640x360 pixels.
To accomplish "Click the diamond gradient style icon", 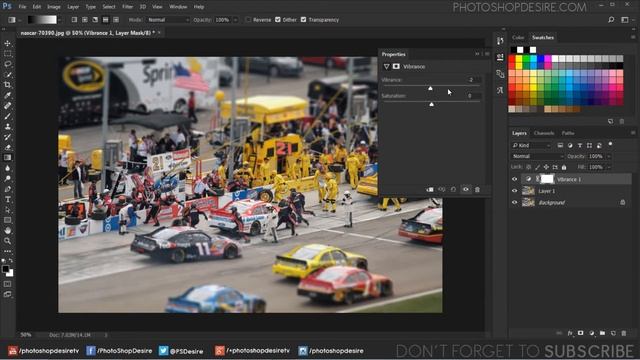I will coord(116,20).
